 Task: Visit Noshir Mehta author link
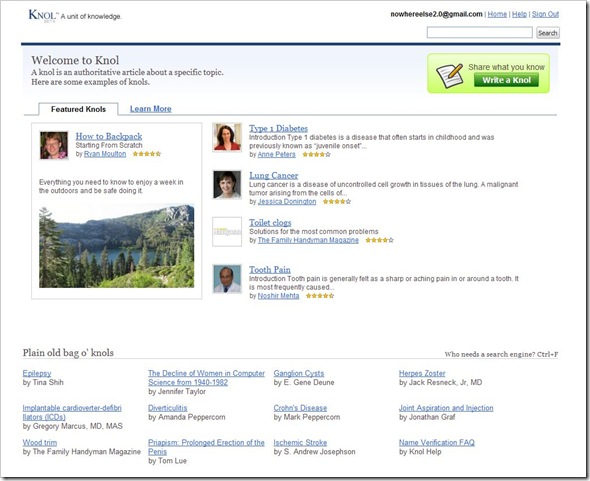278,296
